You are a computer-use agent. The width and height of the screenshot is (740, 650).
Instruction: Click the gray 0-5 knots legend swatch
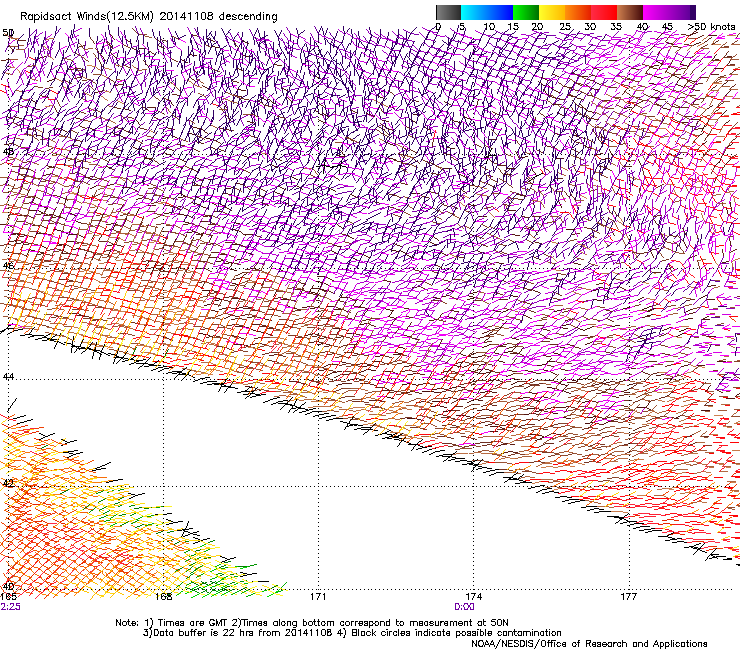tap(448, 12)
